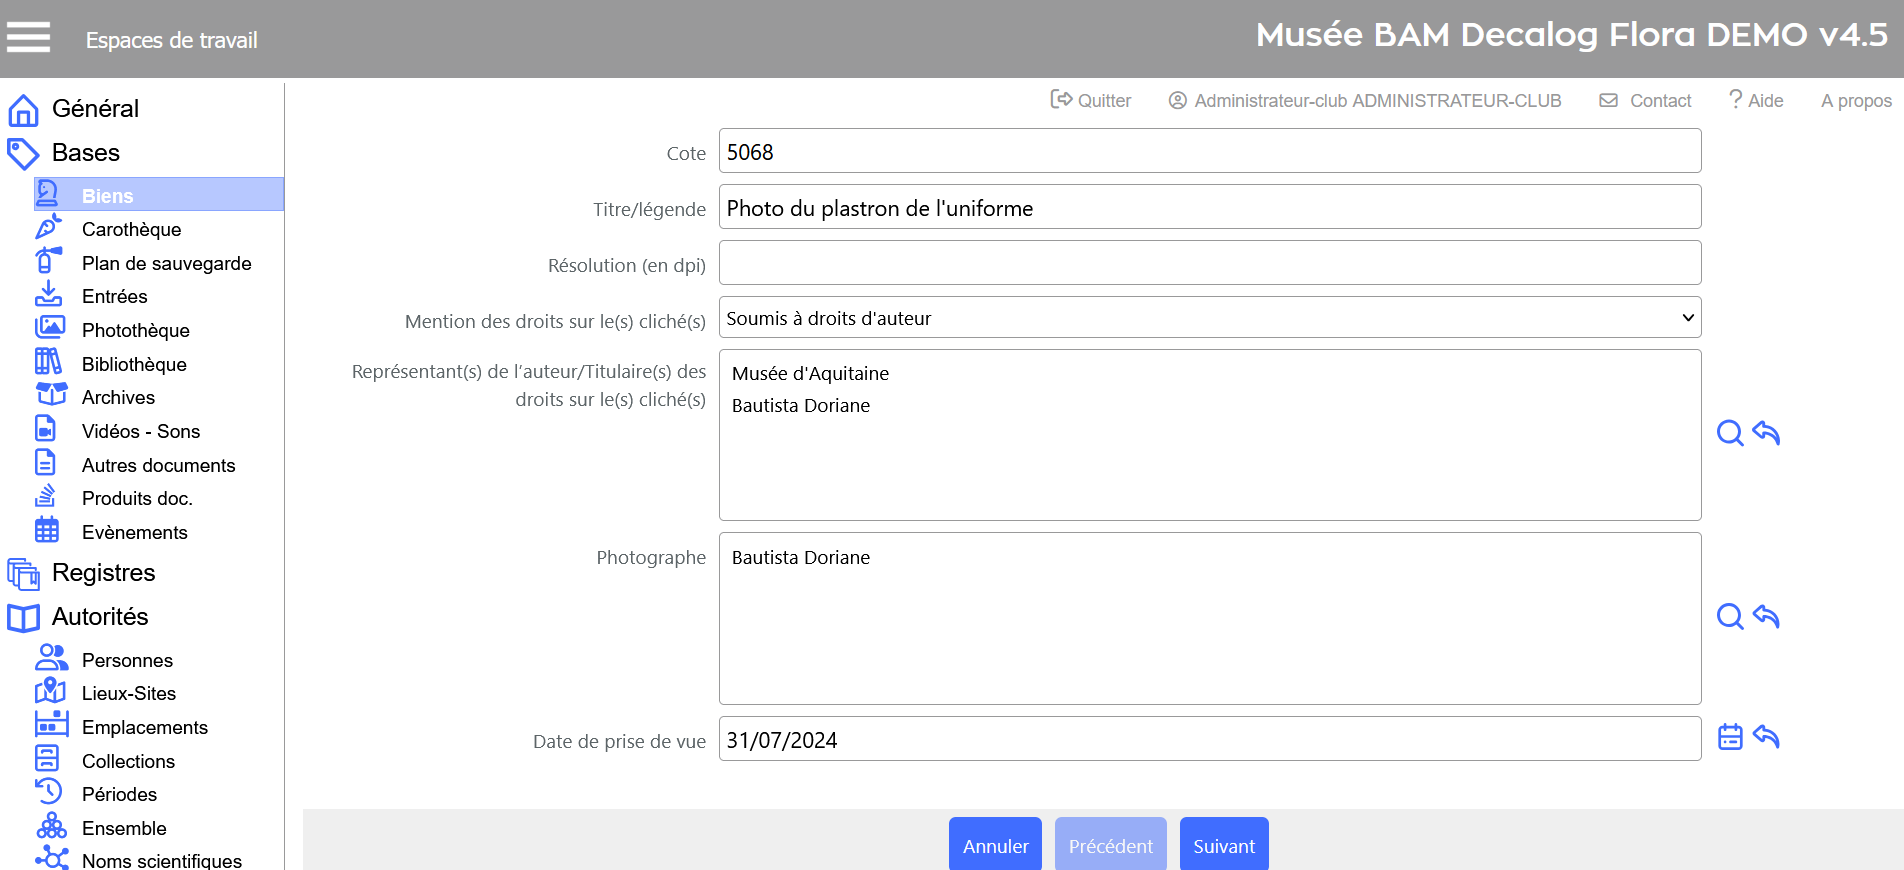This screenshot has width=1904, height=870.
Task: Reset the Date de prise de vue field
Action: [1766, 737]
